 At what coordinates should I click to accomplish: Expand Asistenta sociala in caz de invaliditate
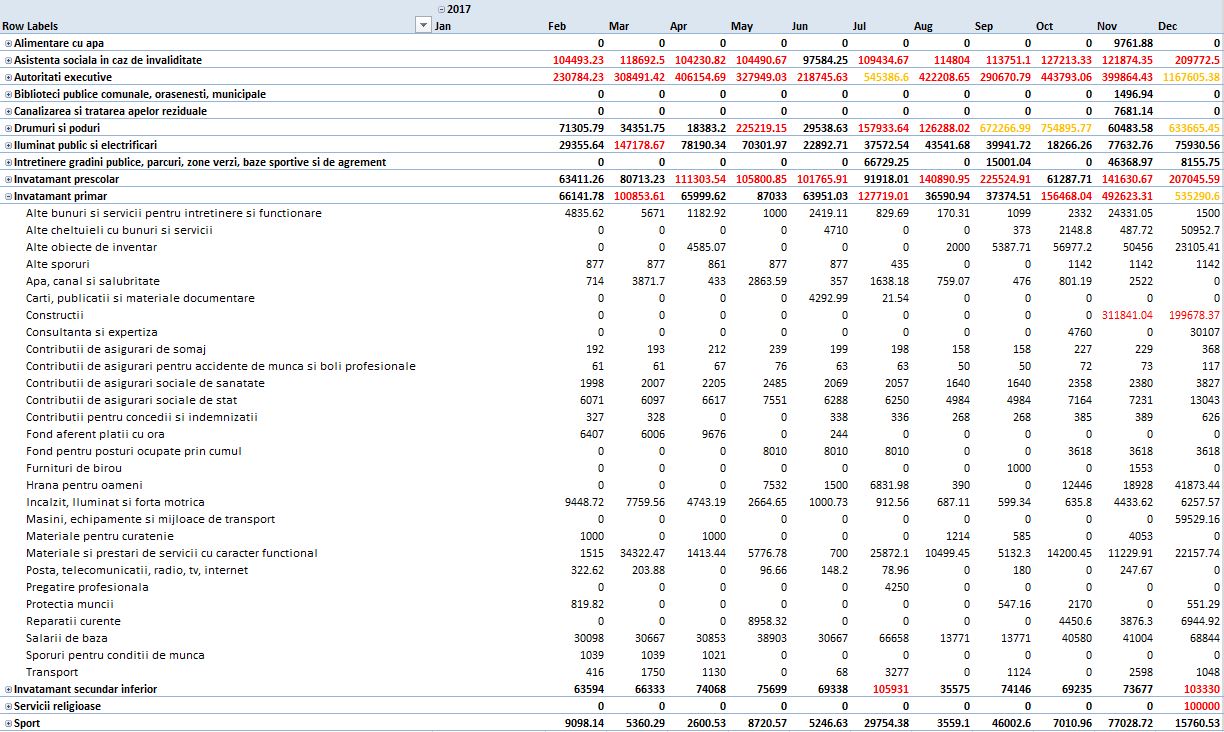tap(8, 61)
